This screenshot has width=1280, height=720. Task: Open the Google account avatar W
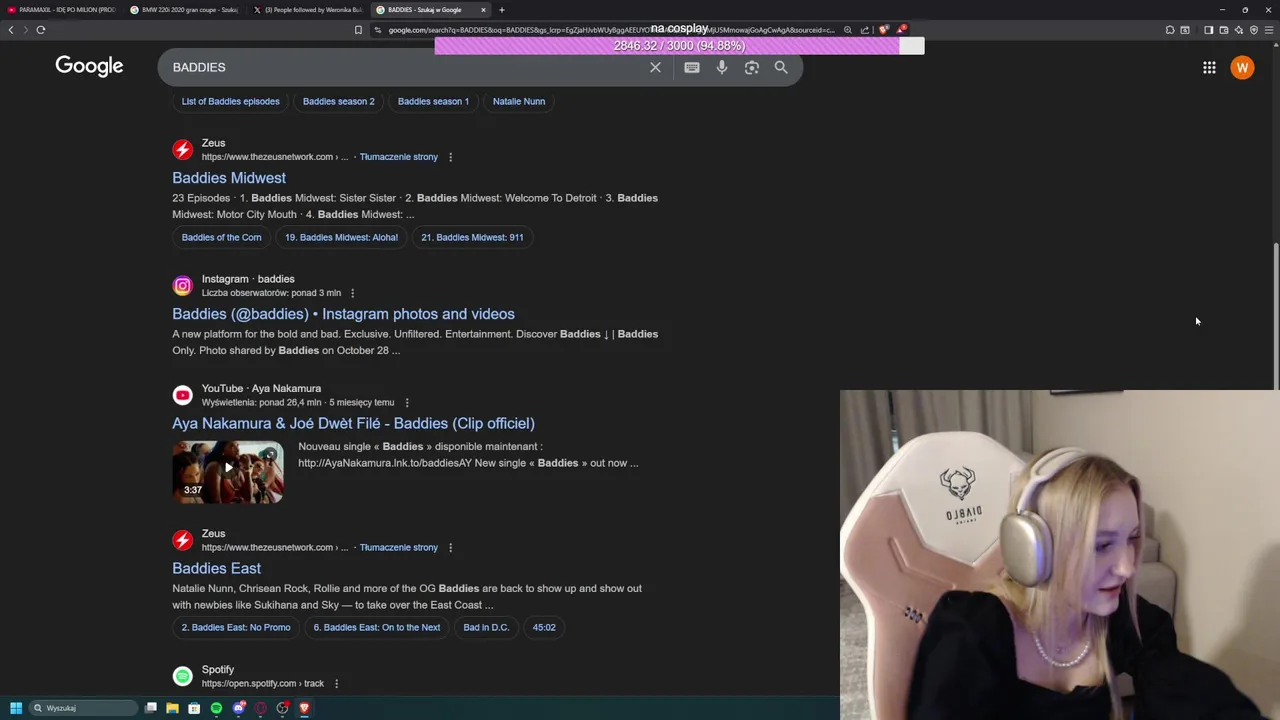pyautogui.click(x=1242, y=67)
